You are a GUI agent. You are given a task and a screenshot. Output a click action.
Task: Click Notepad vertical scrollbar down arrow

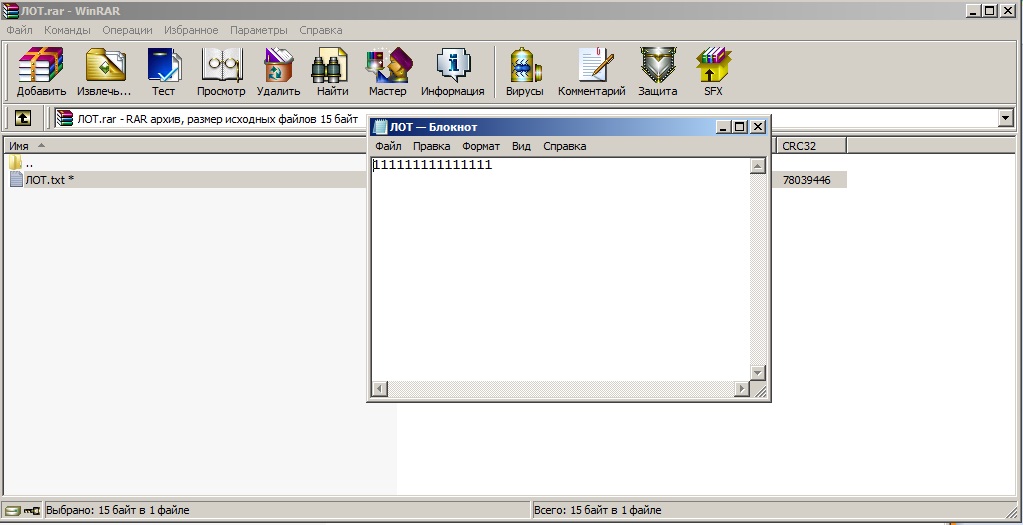pyautogui.click(x=757, y=373)
